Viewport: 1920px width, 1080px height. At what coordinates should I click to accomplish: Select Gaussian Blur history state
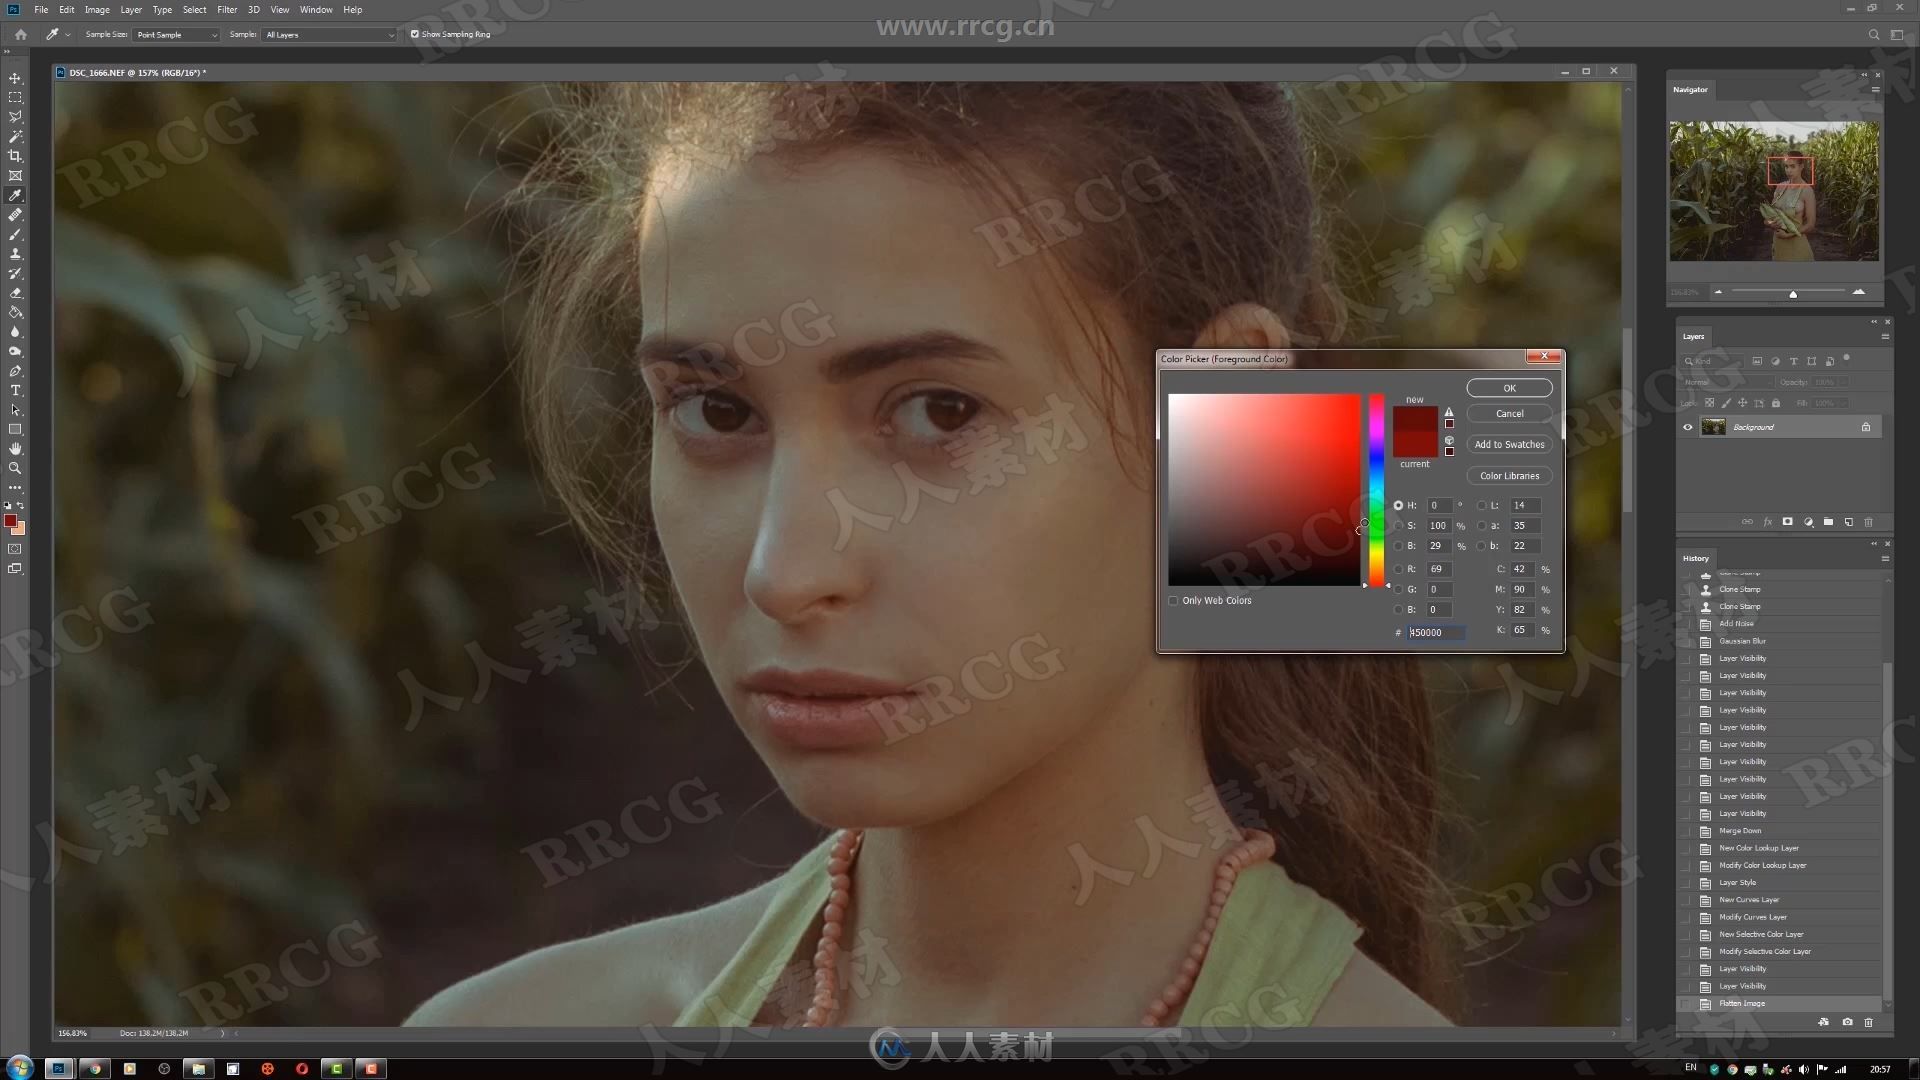[1781, 641]
